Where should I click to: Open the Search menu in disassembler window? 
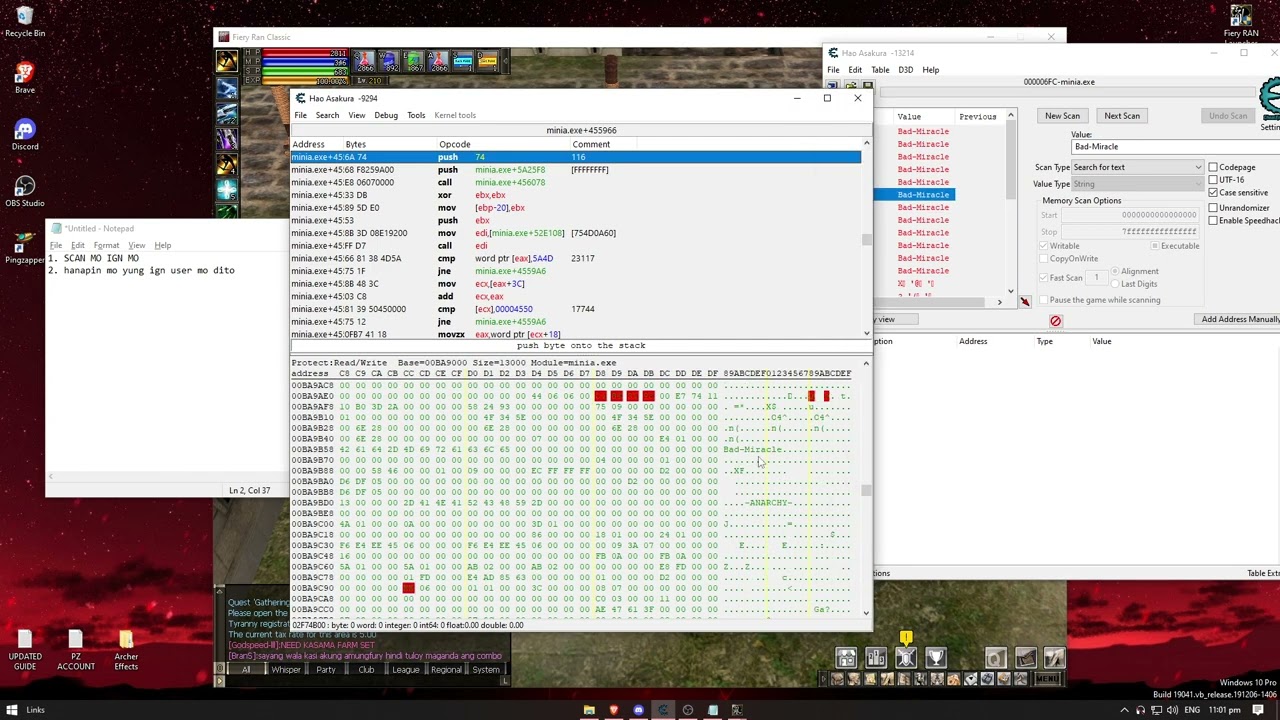pos(327,115)
